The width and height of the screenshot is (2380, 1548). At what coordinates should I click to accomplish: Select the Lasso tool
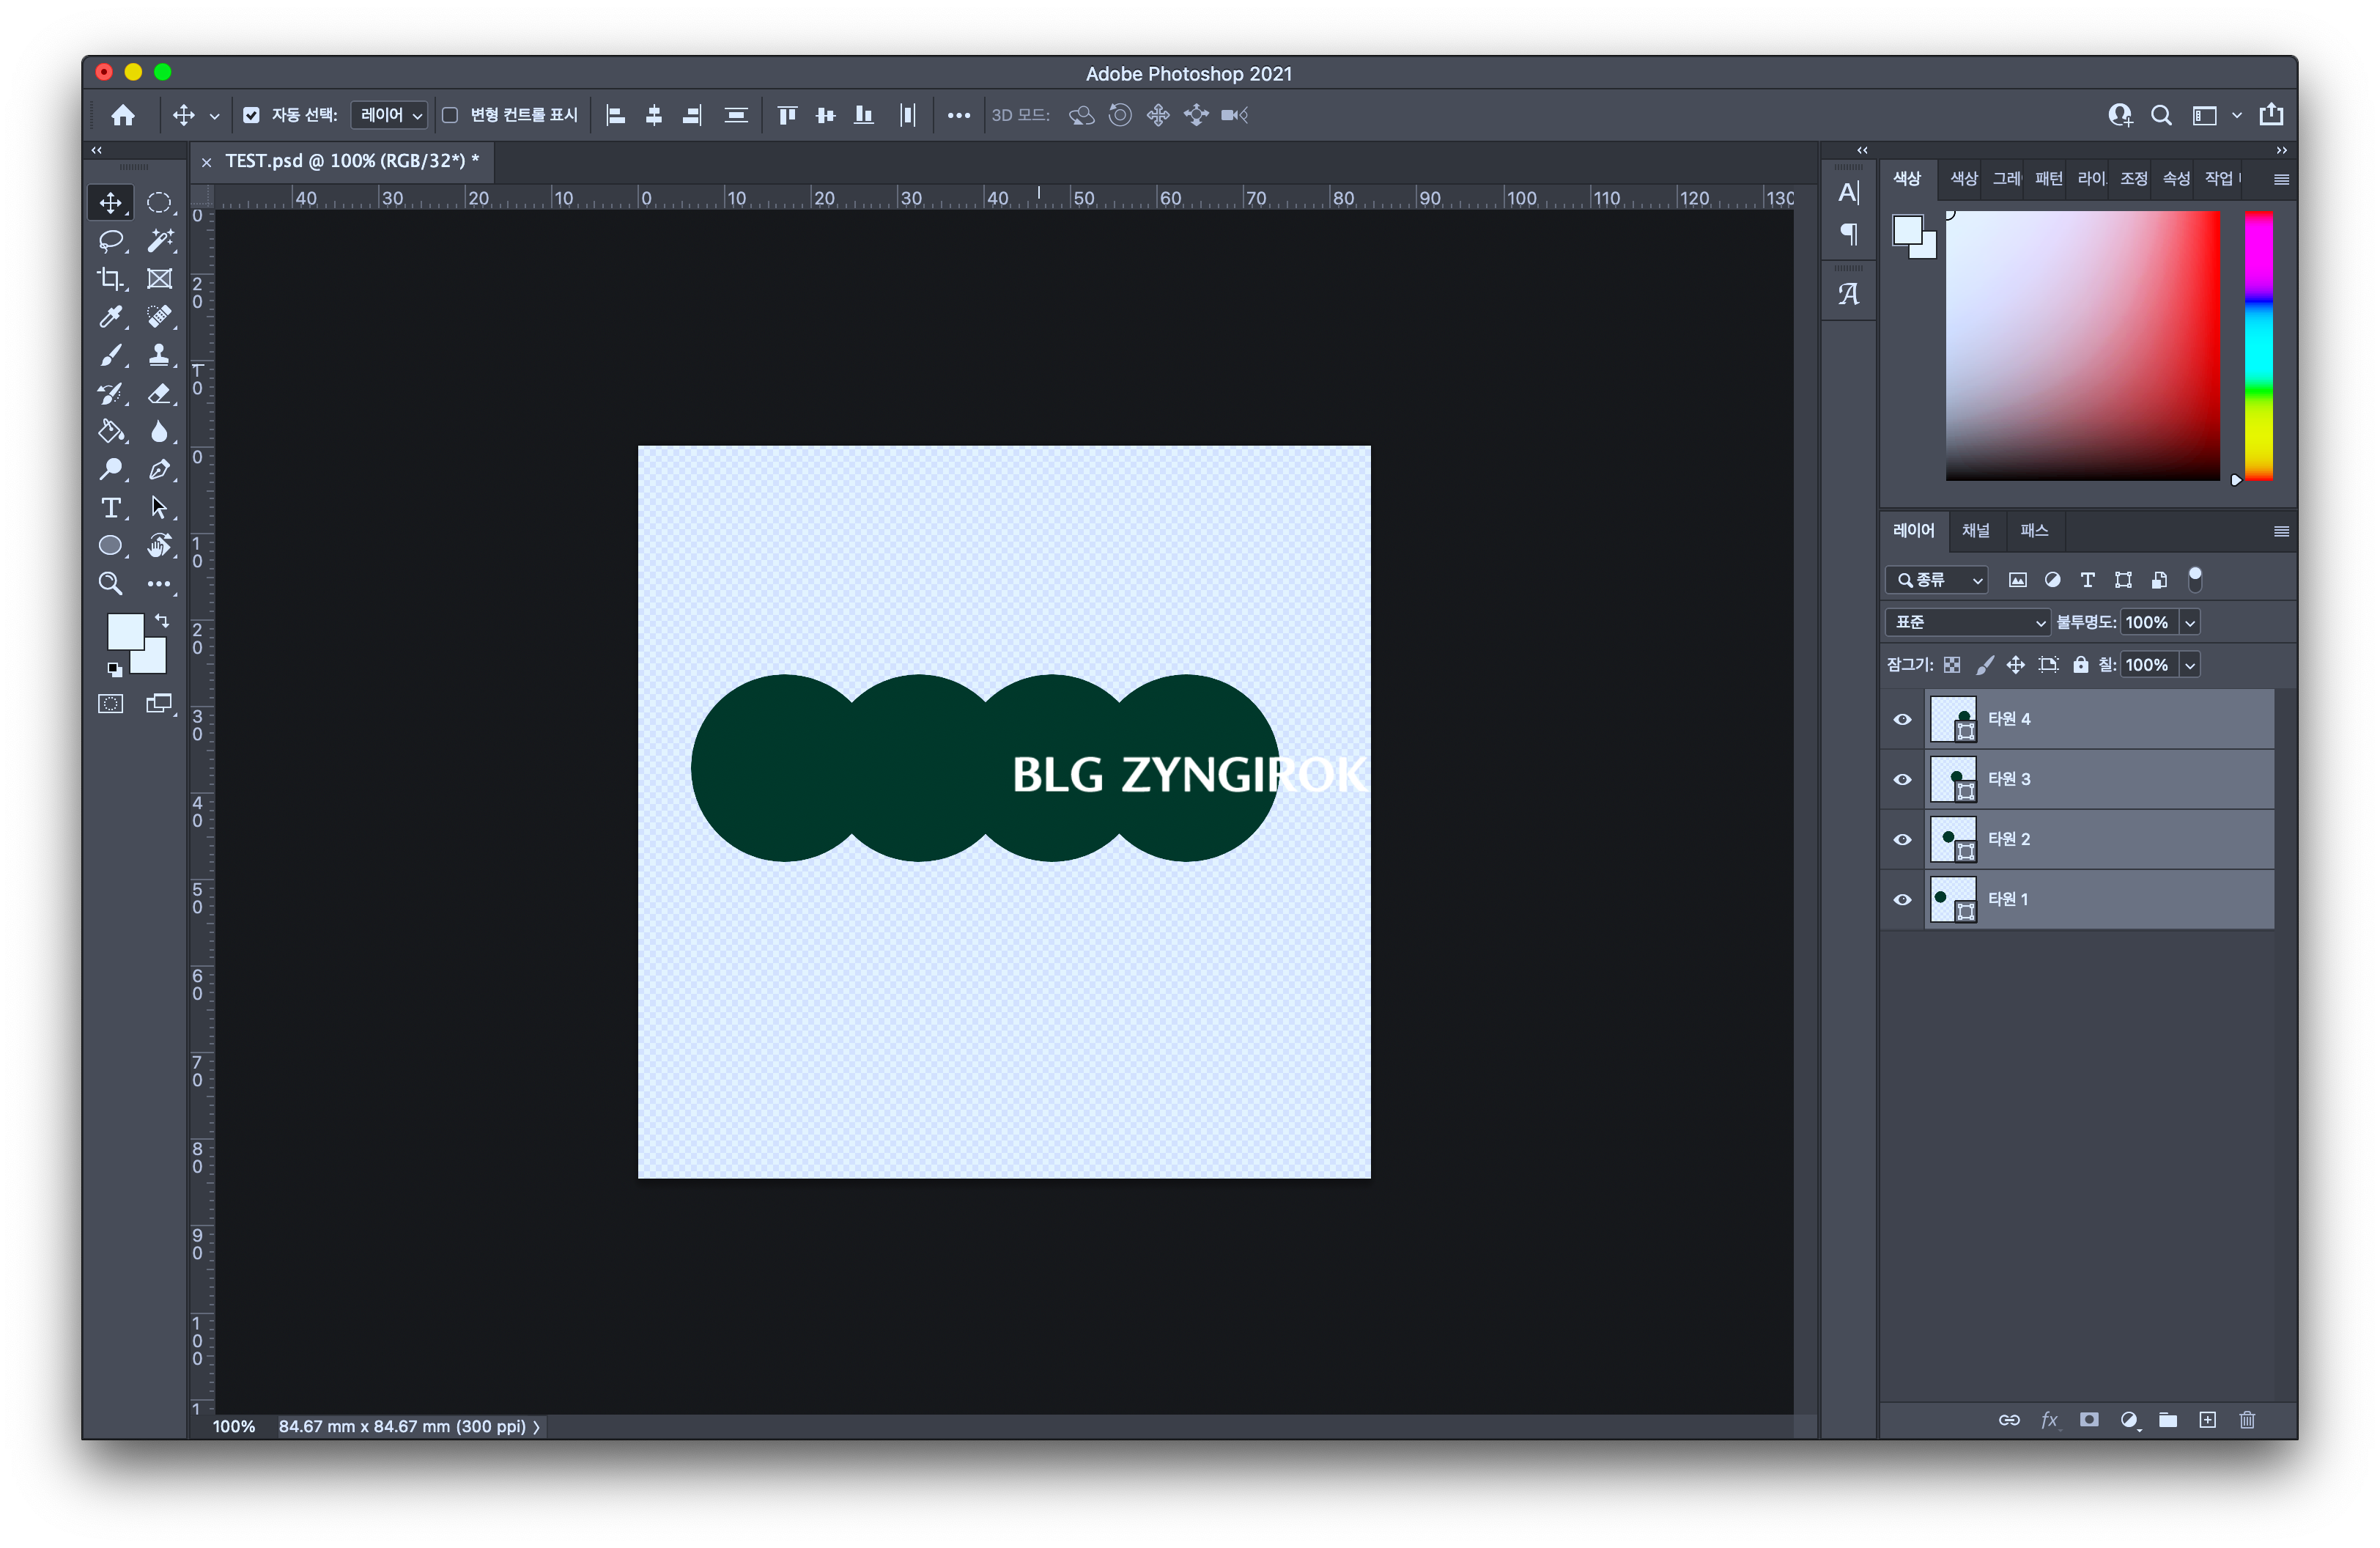pos(110,241)
